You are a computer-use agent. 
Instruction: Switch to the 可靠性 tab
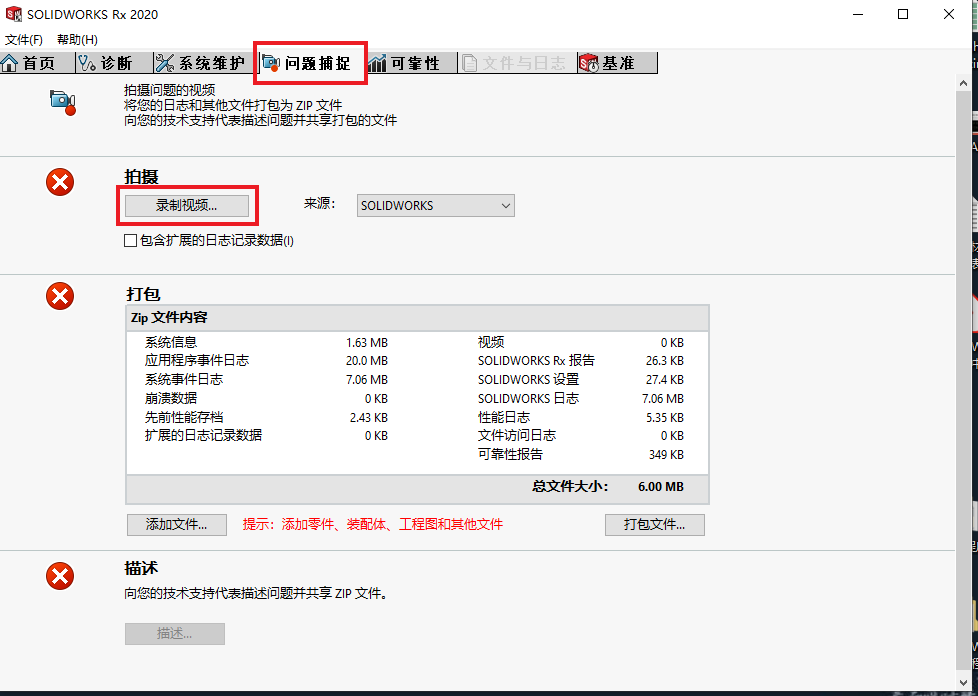click(x=404, y=63)
